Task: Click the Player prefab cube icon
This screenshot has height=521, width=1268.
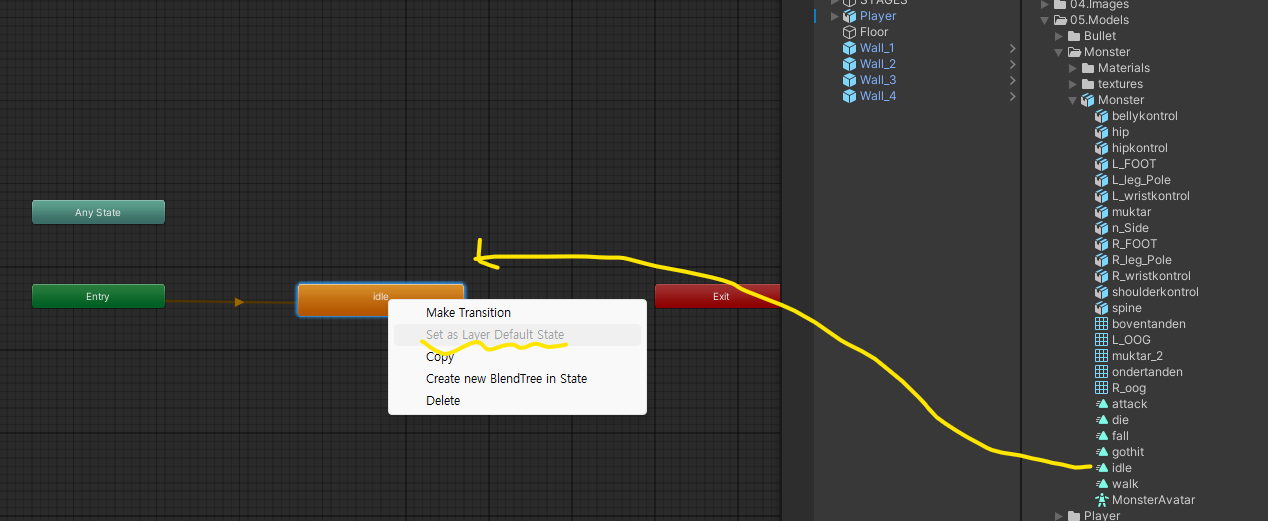Action: (x=849, y=16)
